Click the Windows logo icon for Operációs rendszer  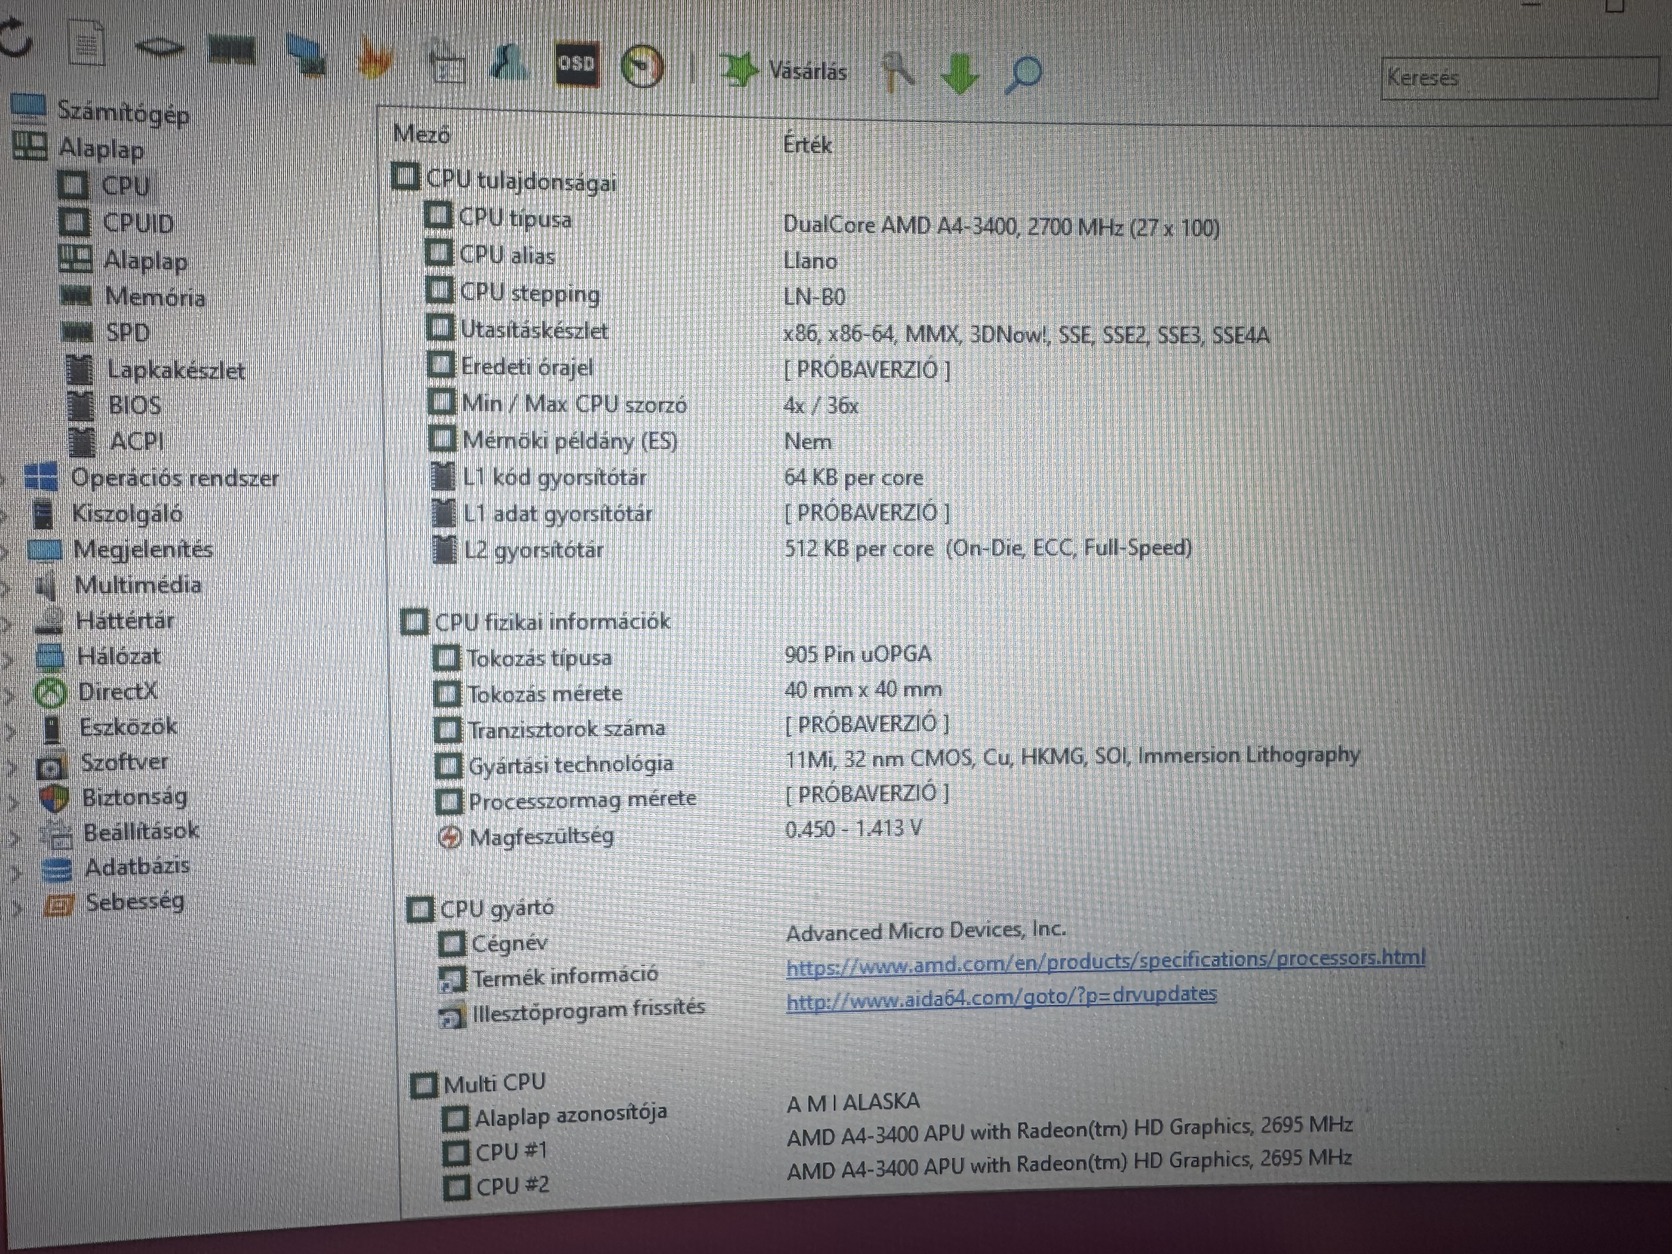[x=40, y=477]
